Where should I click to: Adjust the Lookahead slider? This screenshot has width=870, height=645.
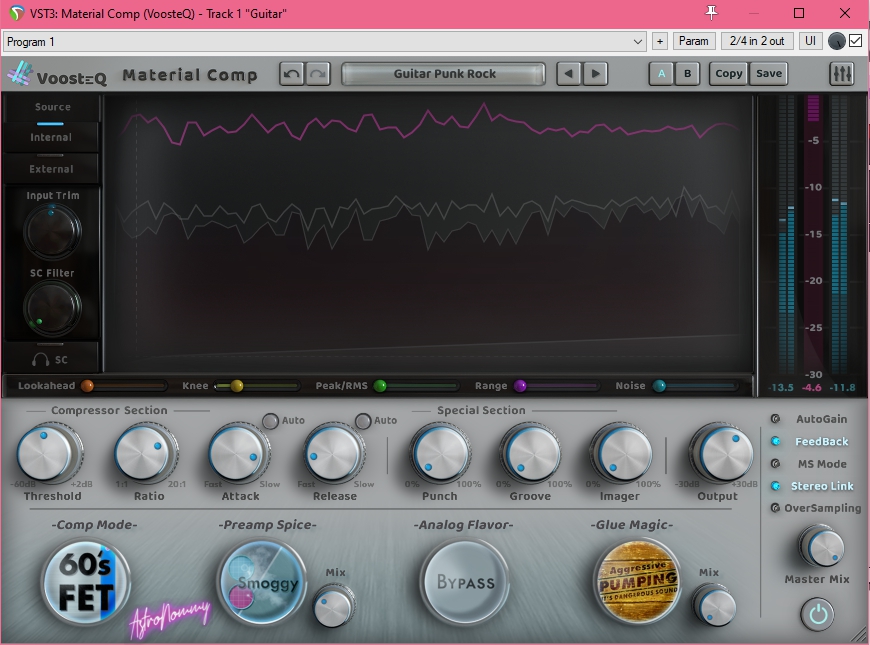coord(123,386)
